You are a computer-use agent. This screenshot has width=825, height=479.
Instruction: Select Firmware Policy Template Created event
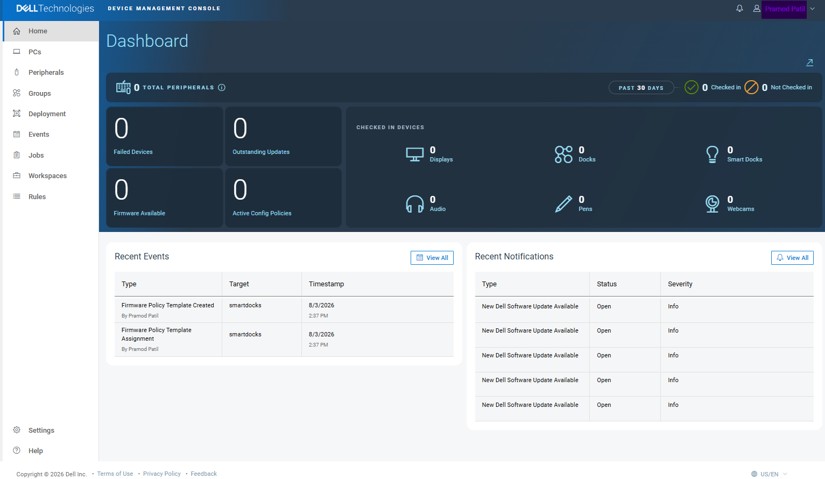click(284, 310)
